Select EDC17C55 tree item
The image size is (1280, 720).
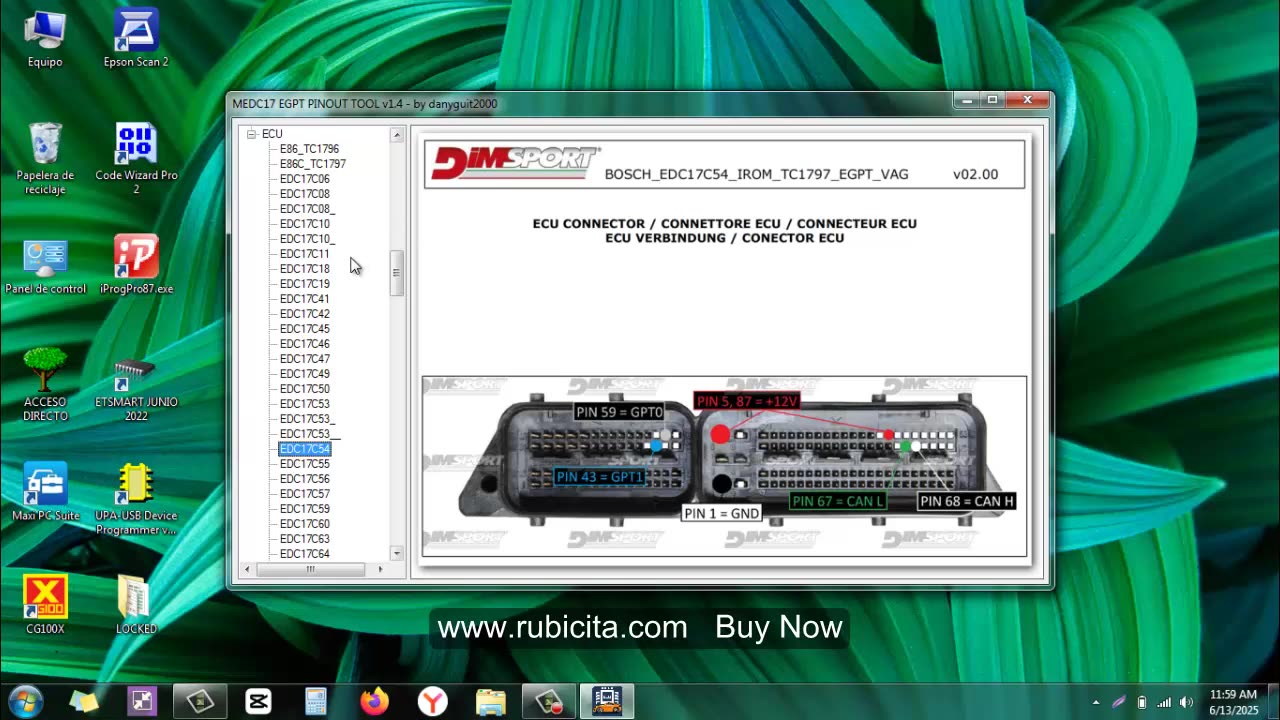304,464
